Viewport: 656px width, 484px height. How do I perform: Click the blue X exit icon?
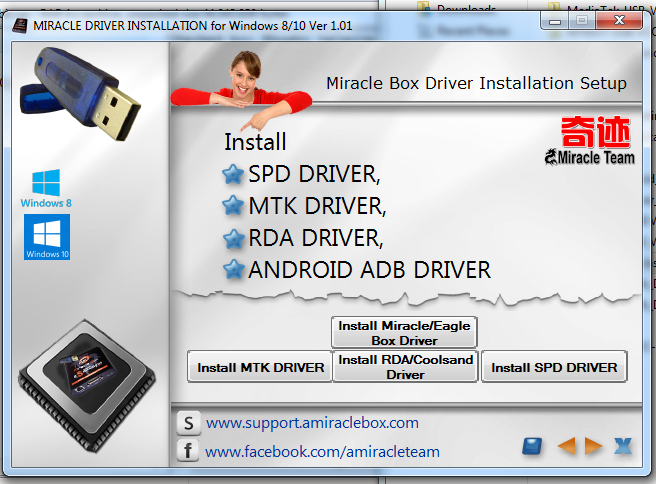623,446
